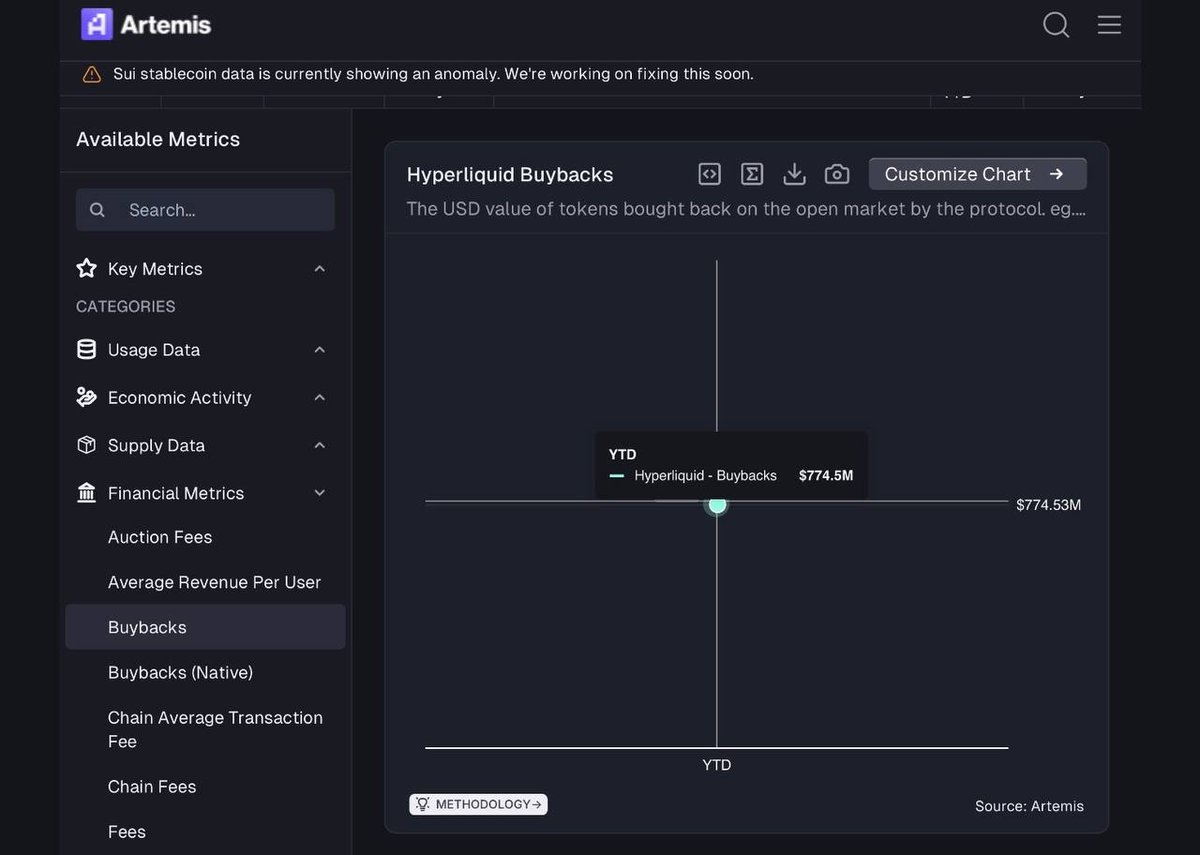Select the Auction Fees metric
The image size is (1200, 855).
coord(160,537)
